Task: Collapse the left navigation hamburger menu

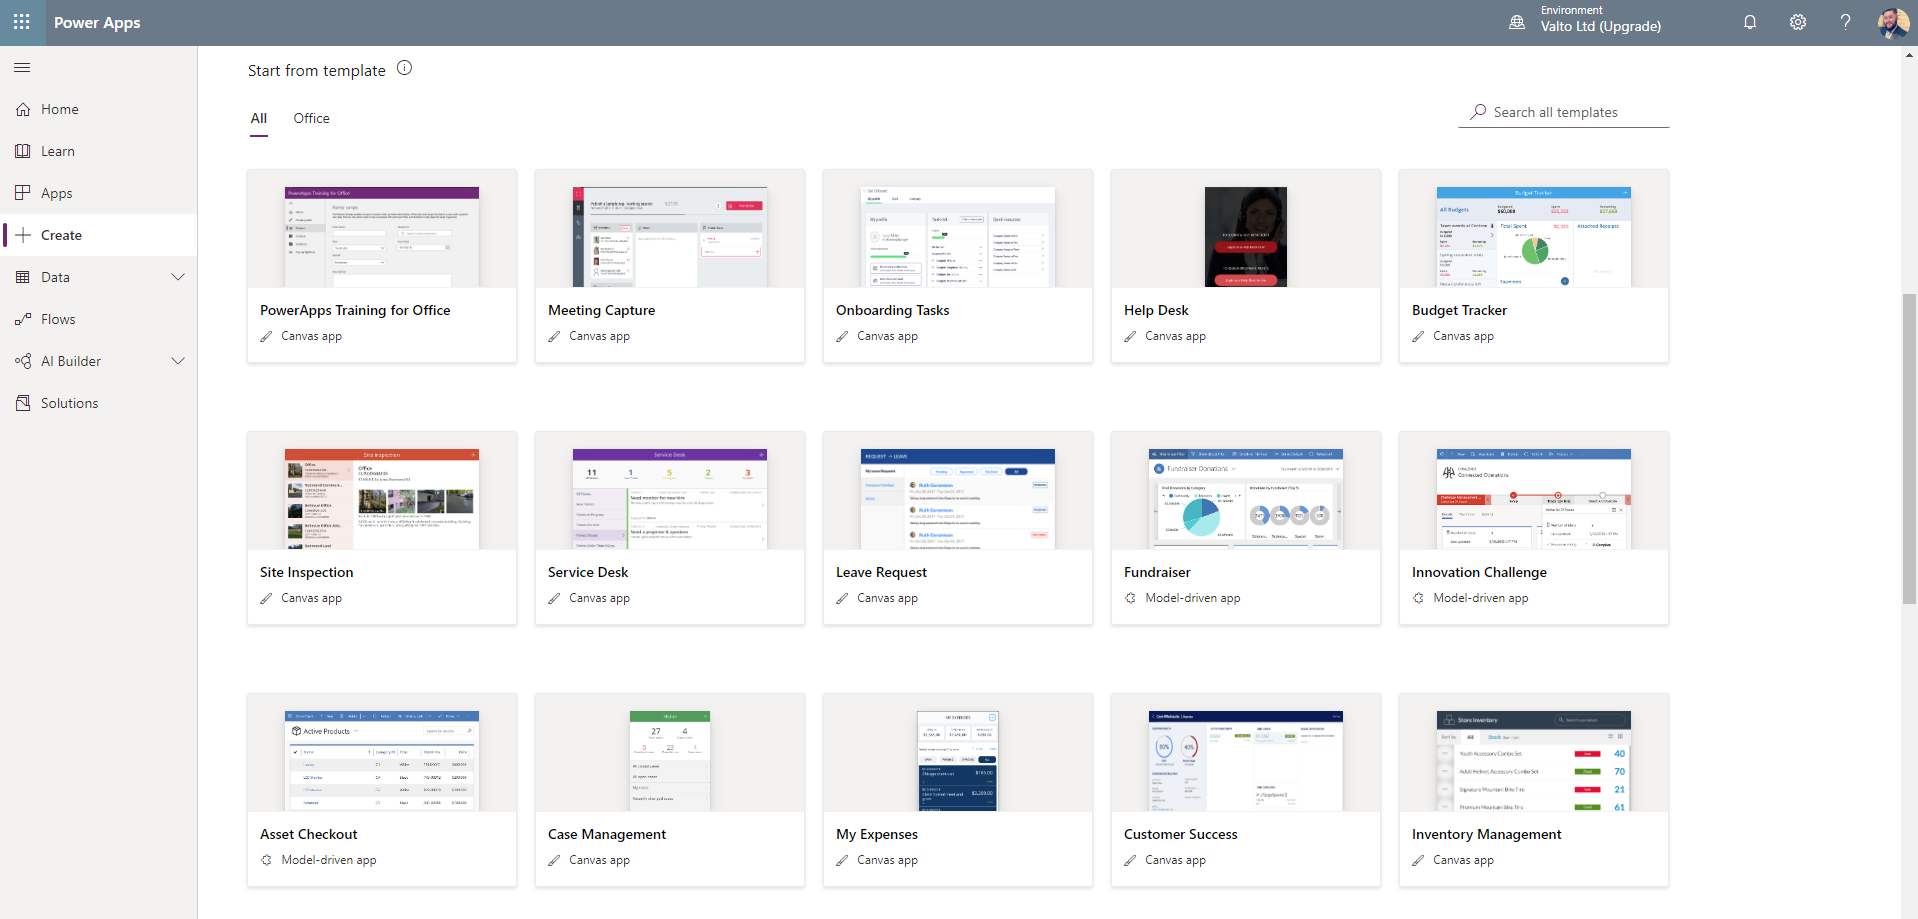Action: pyautogui.click(x=22, y=67)
